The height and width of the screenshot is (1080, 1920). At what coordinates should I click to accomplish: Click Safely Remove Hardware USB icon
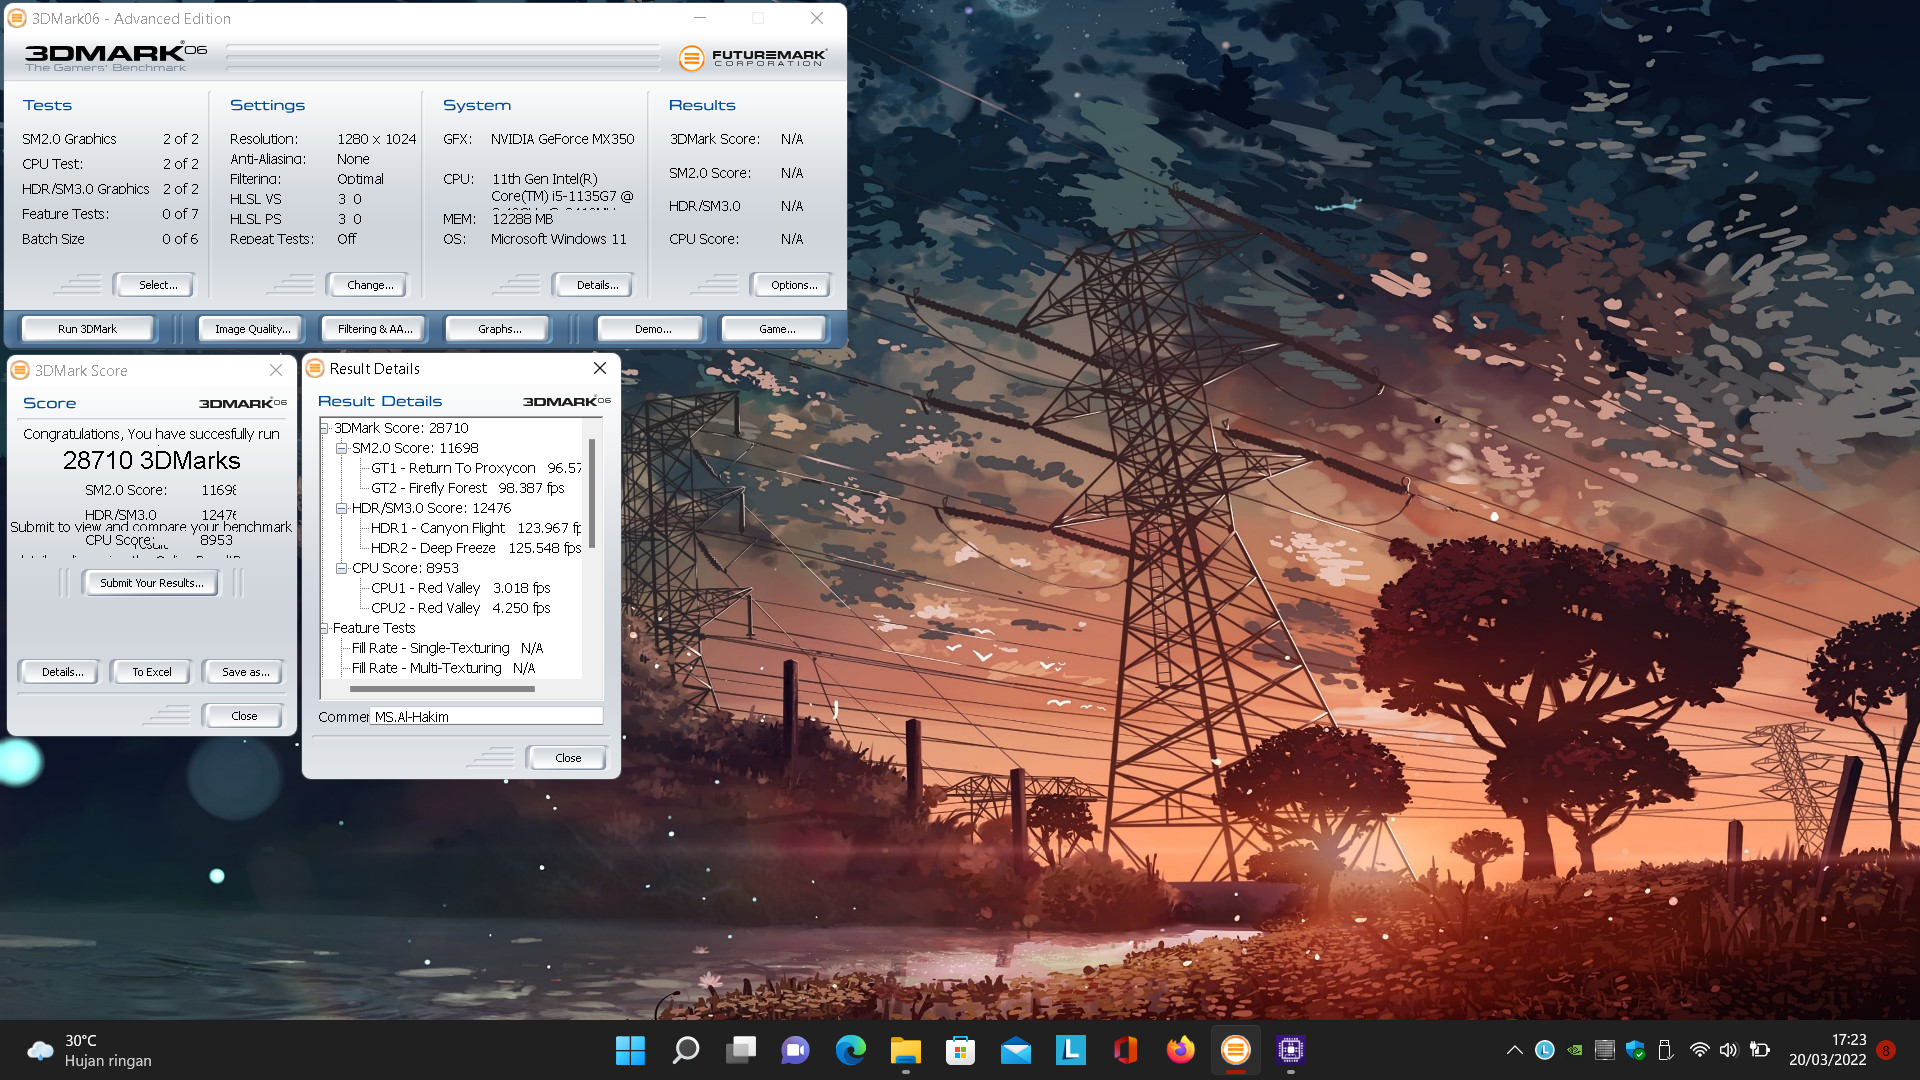[x=1666, y=1050]
